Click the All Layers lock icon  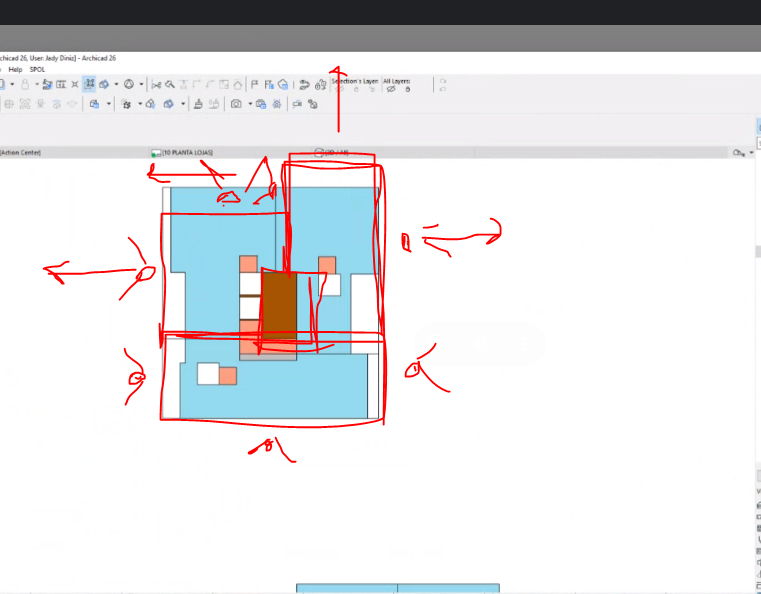[x=408, y=89]
